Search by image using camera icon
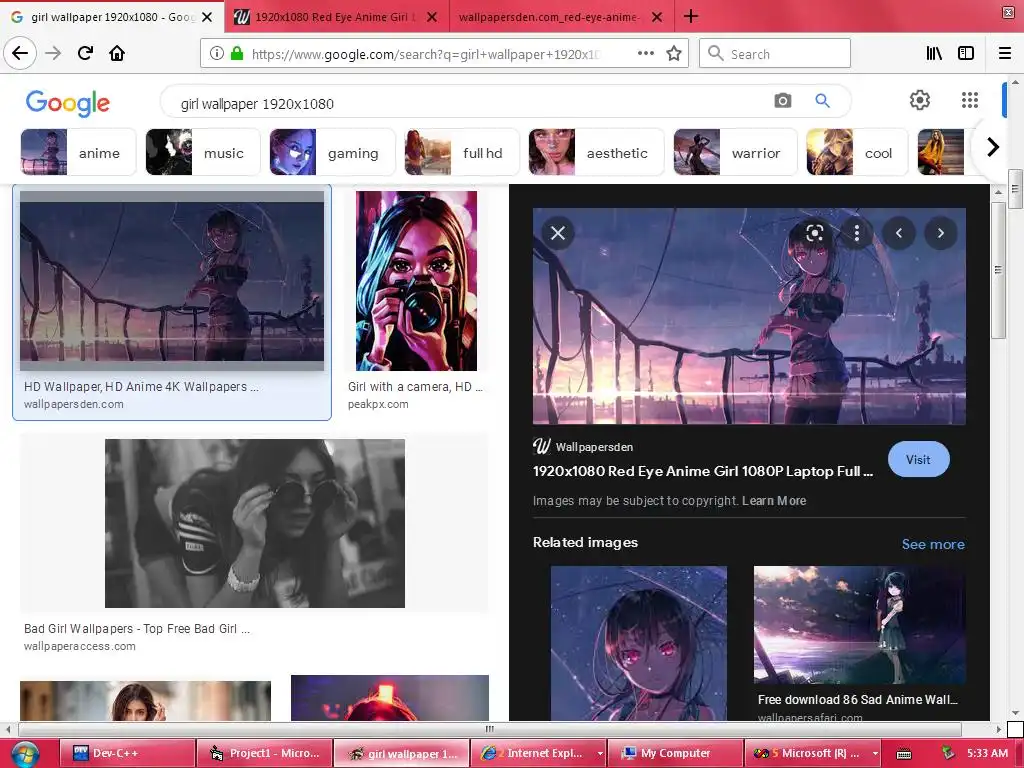1024x768 pixels. (782, 101)
